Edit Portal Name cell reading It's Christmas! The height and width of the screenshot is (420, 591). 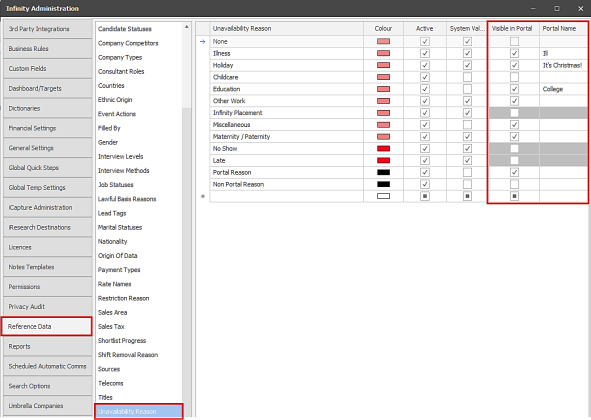click(563, 65)
